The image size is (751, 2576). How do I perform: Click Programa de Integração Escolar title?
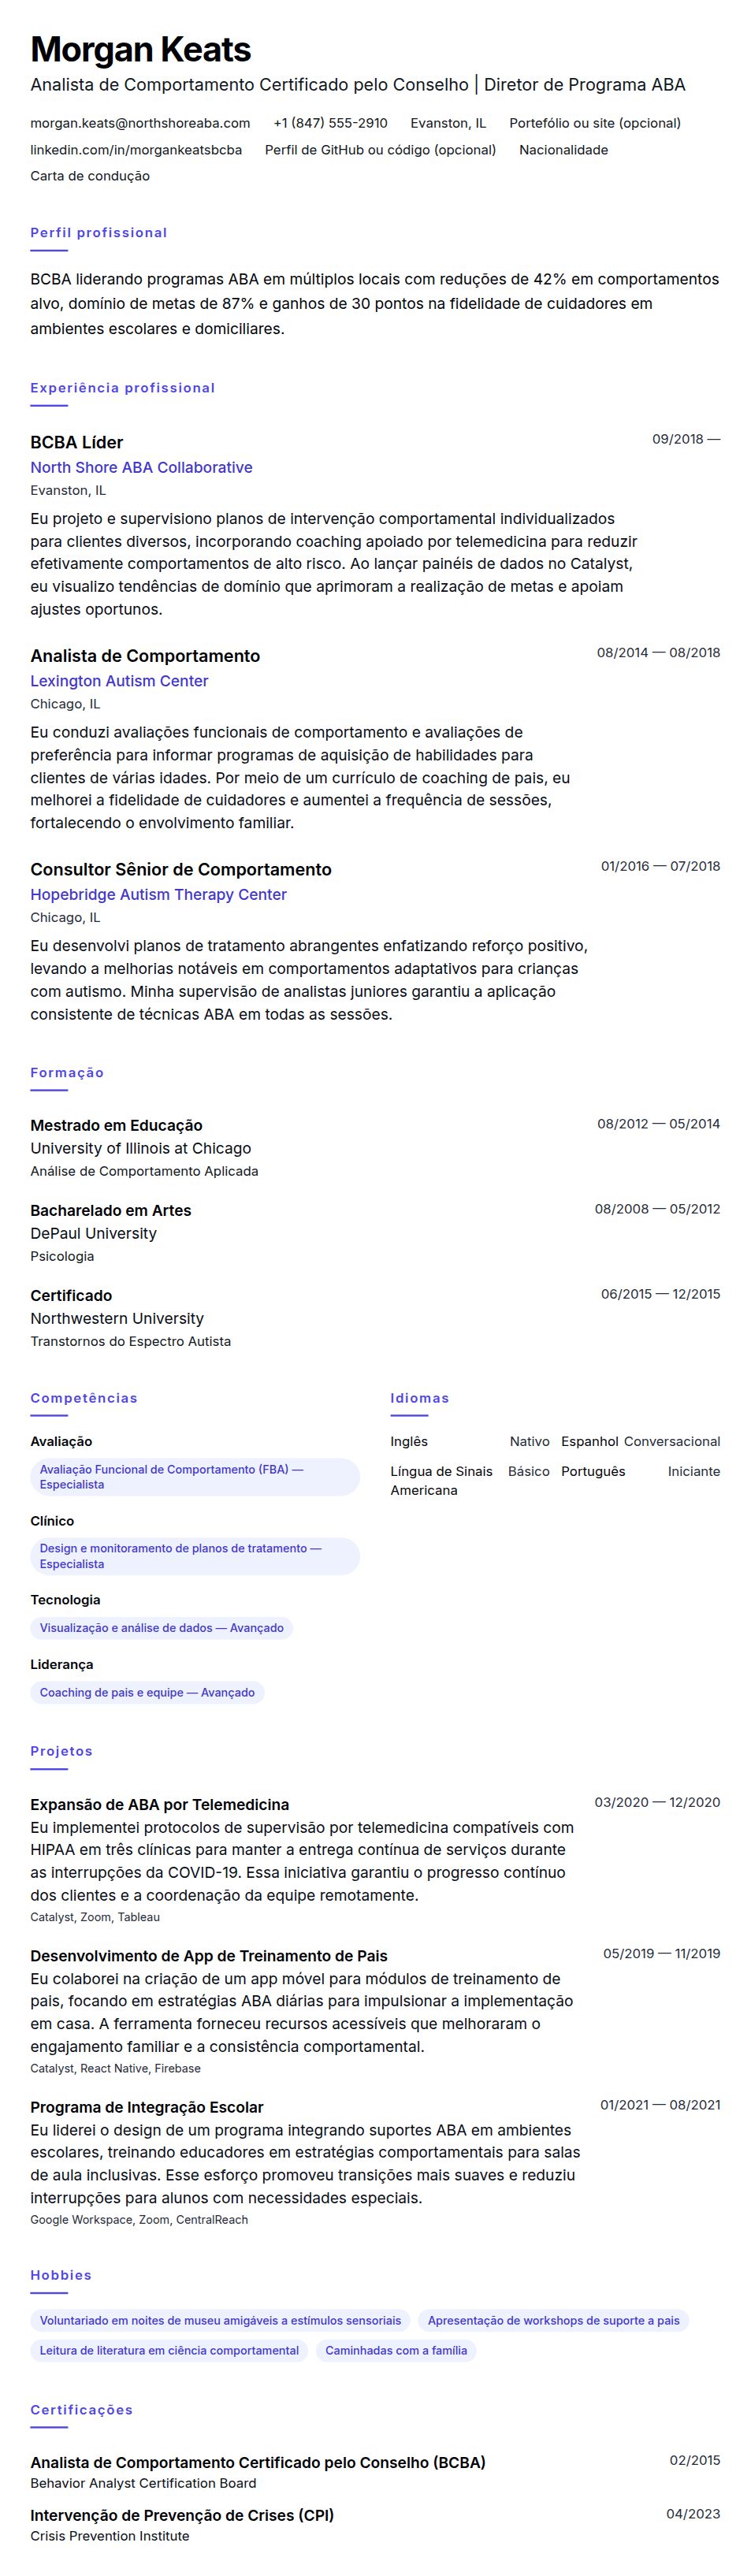147,2107
